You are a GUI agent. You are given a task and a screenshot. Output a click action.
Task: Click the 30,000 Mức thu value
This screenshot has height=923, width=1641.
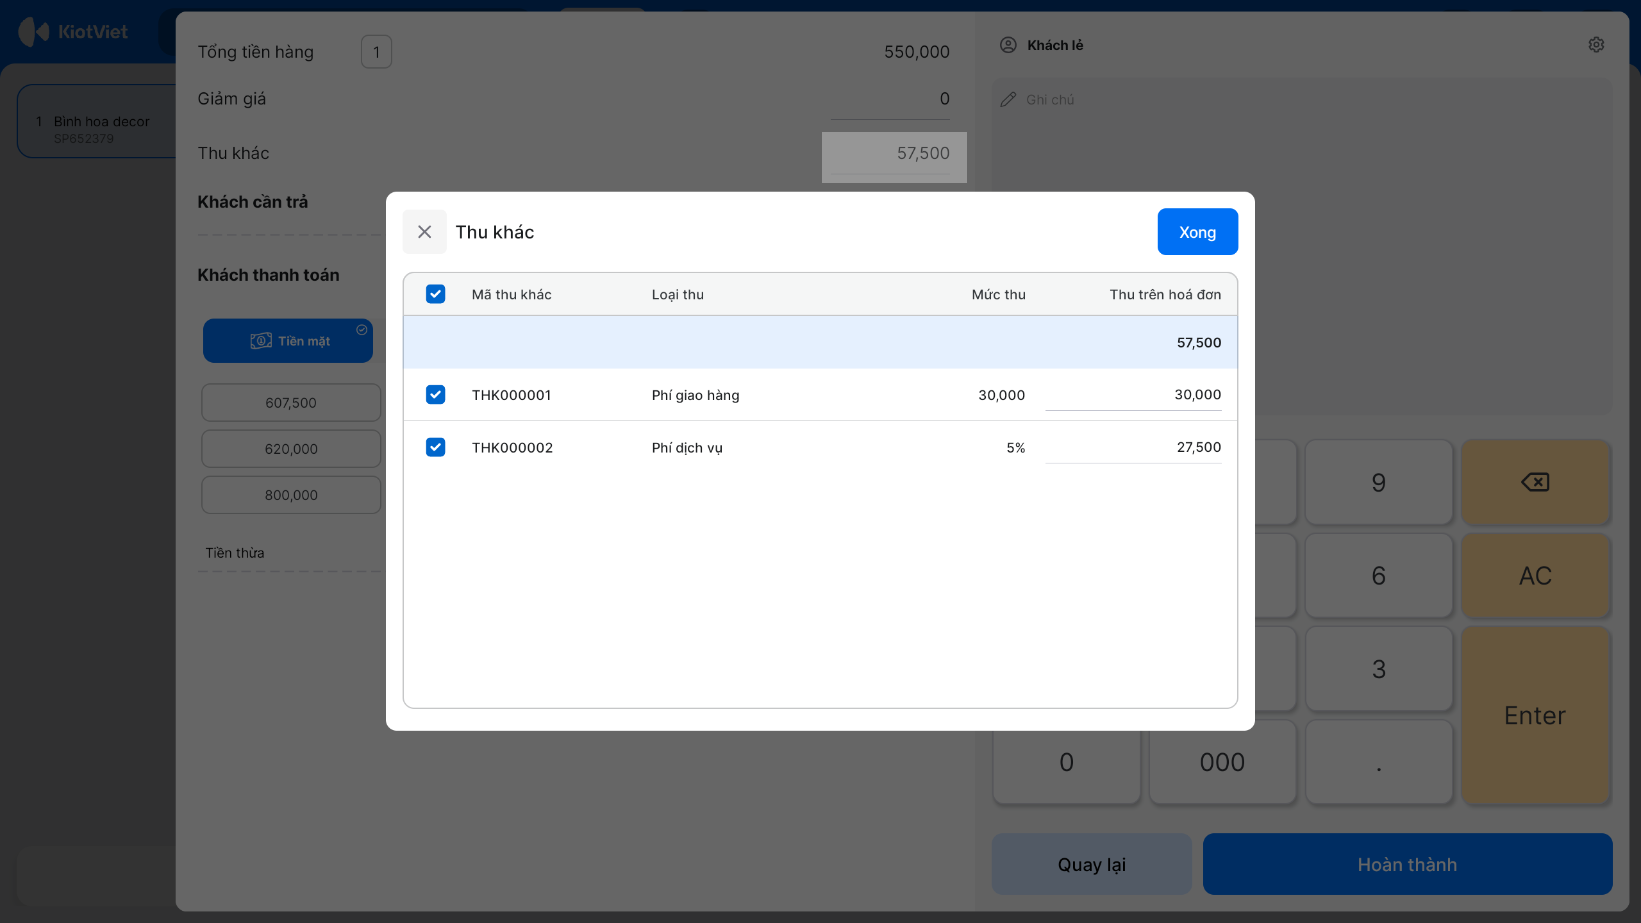[x=1001, y=395]
